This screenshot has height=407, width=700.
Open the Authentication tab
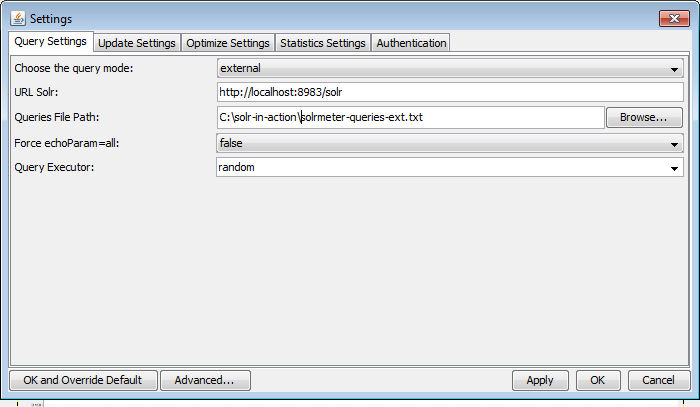click(411, 43)
